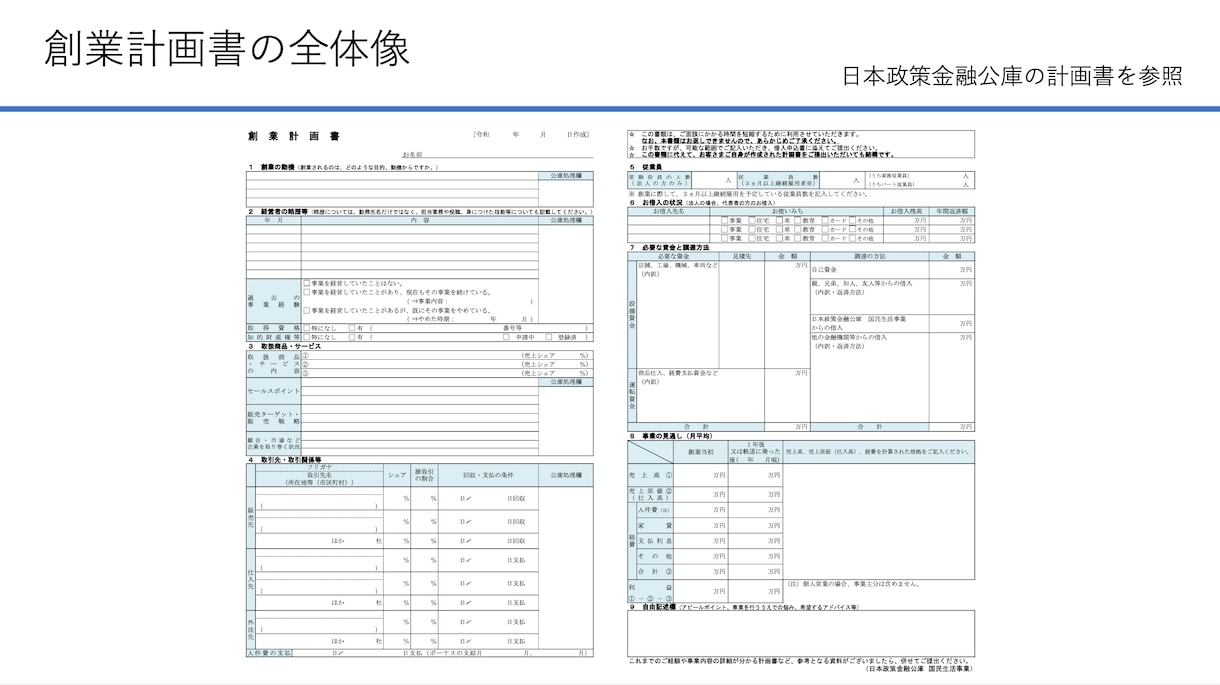The height and width of the screenshot is (685, 1220).
Task: Click the '販売先' side label
Action: [251, 517]
